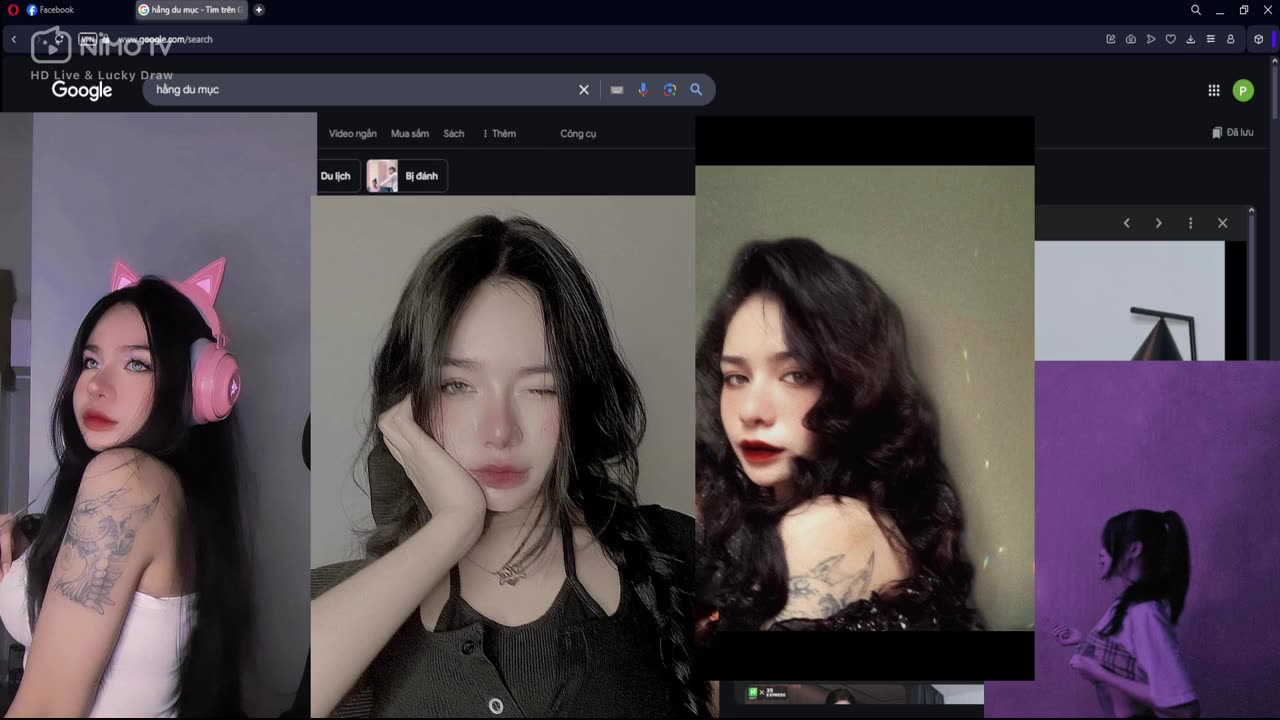The height and width of the screenshot is (720, 1280).
Task: Open the 'Công cụ' search tools
Action: [578, 134]
